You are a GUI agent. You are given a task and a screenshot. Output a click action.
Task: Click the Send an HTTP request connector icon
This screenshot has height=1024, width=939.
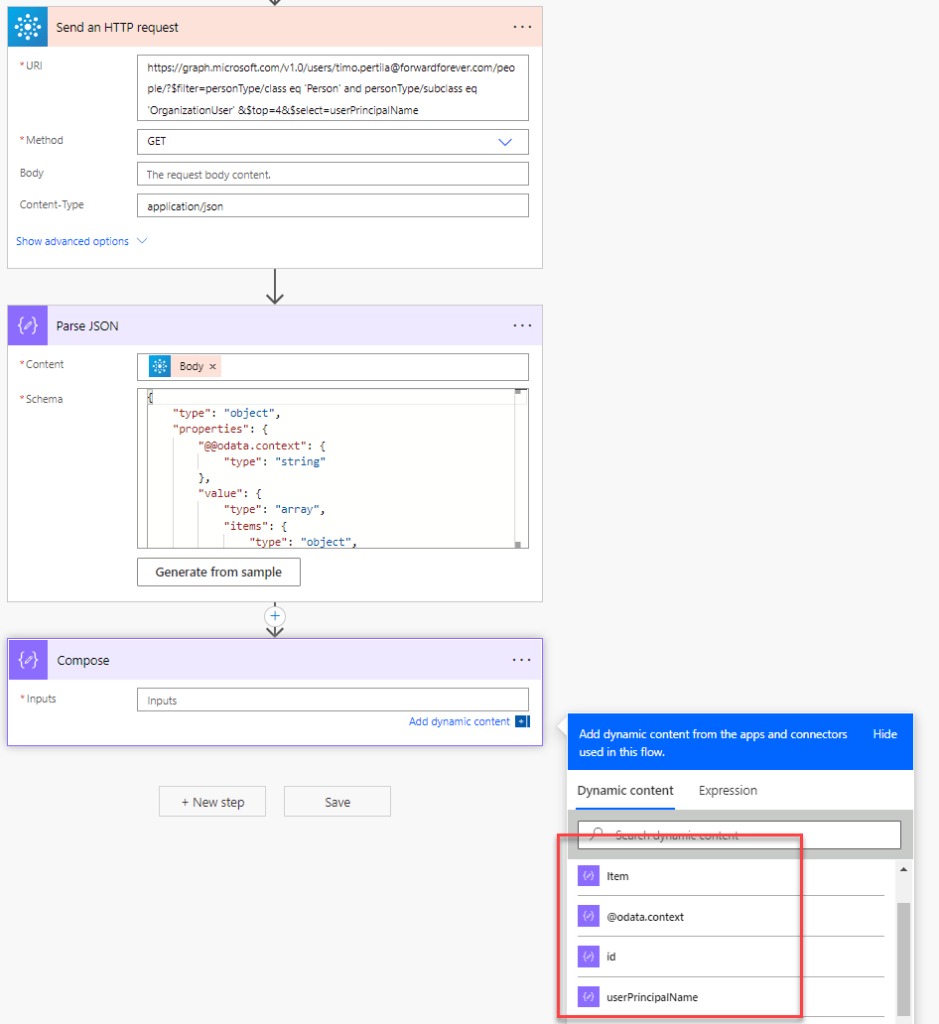[28, 27]
